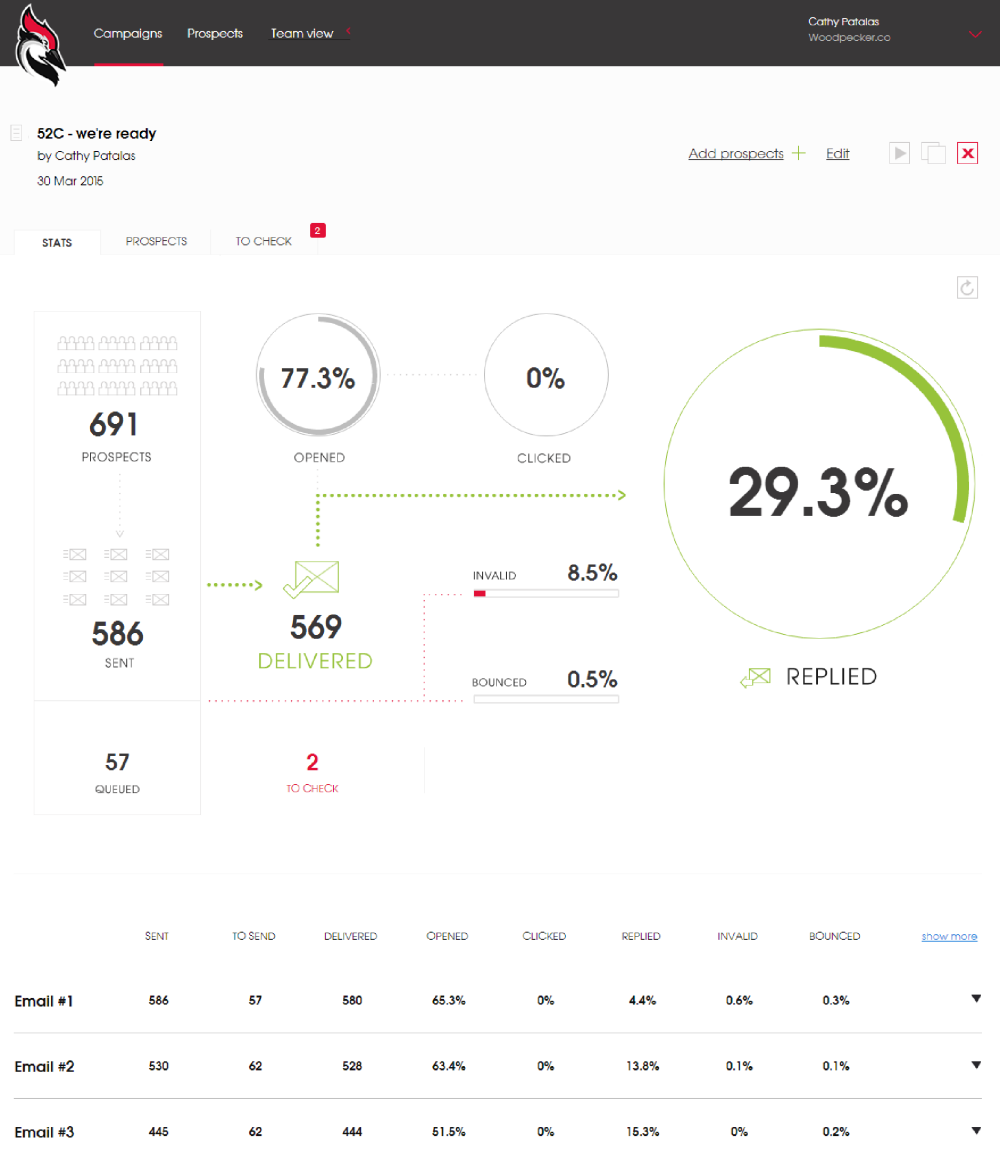The image size is (1000, 1158).
Task: Click Email #1 bounced value 0.3%
Action: 836,1000
